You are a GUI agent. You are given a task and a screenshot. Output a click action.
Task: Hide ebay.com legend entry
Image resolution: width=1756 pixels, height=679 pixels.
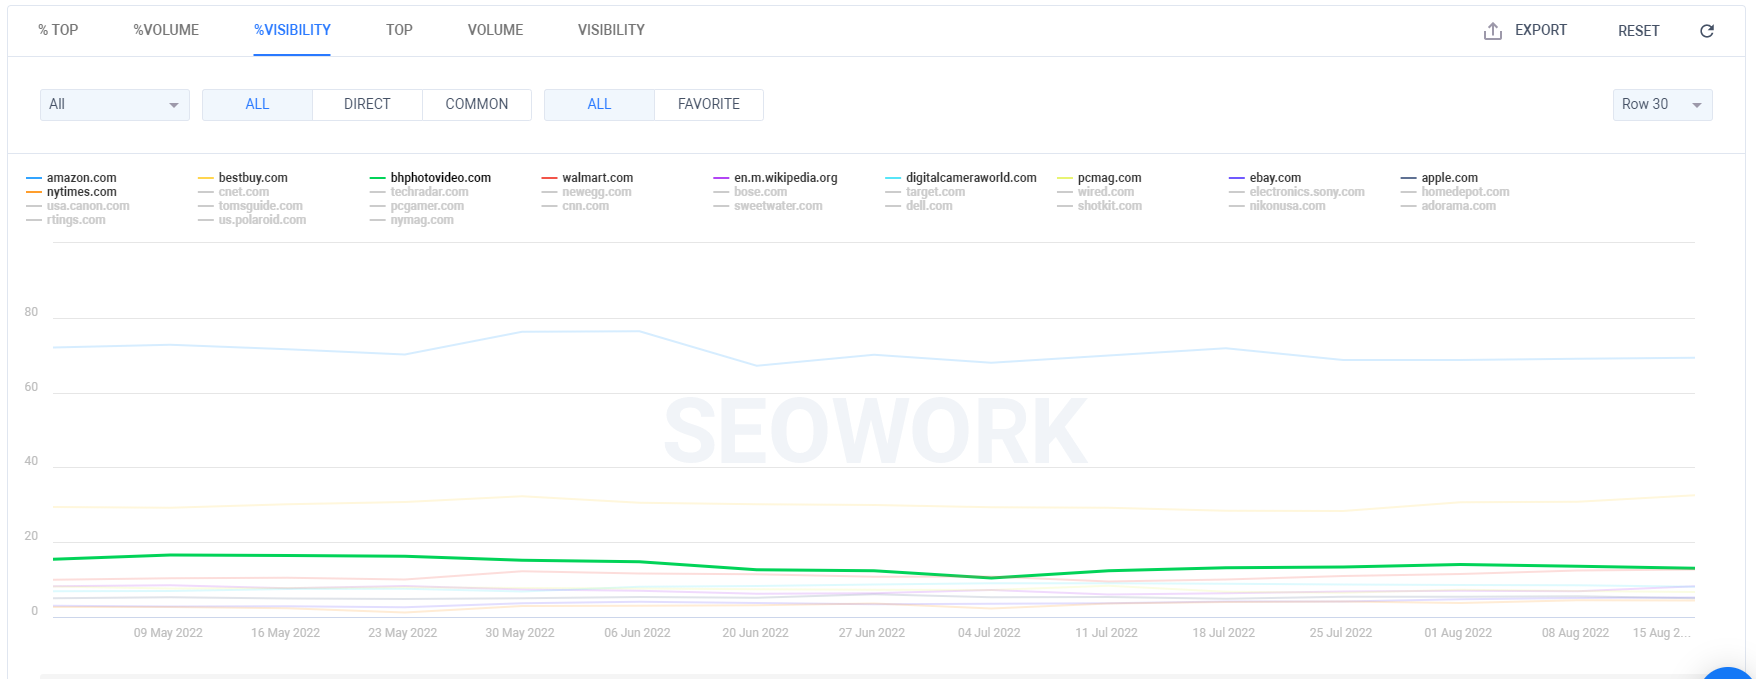[1265, 178]
